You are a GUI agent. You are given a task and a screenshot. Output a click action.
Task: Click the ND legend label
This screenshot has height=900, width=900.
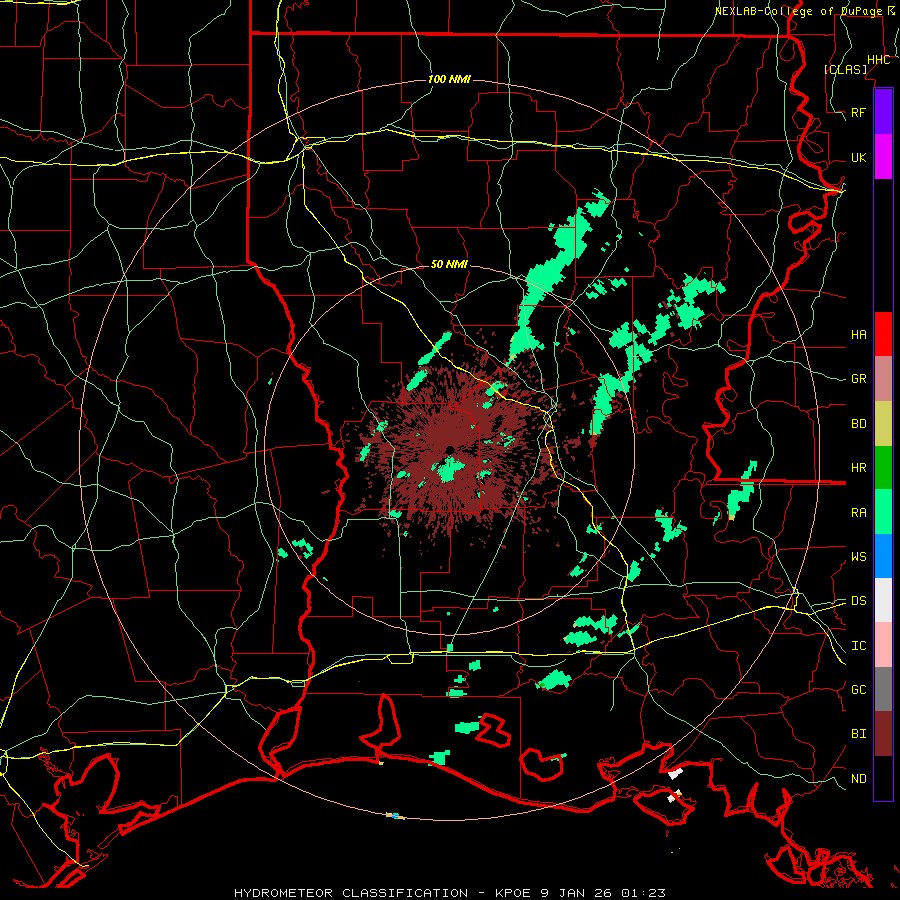tap(858, 779)
